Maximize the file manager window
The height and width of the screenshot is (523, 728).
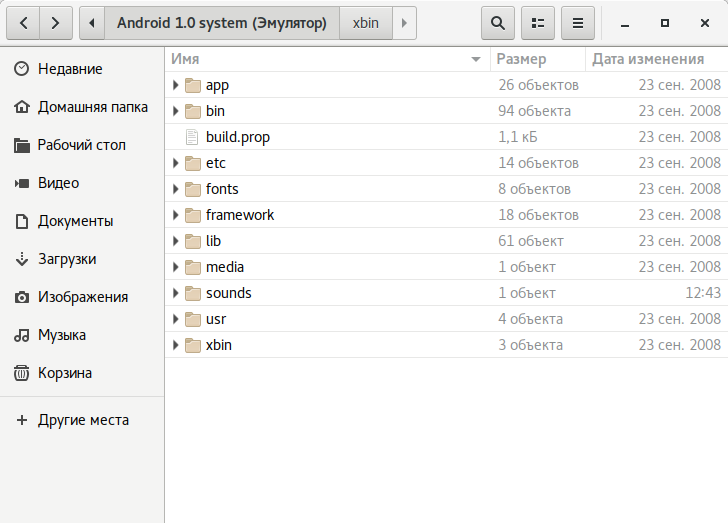pyautogui.click(x=665, y=23)
